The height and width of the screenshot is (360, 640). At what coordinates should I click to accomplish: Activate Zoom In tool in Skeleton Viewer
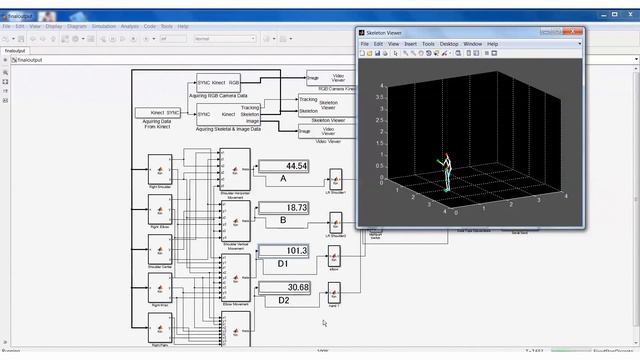[x=405, y=53]
